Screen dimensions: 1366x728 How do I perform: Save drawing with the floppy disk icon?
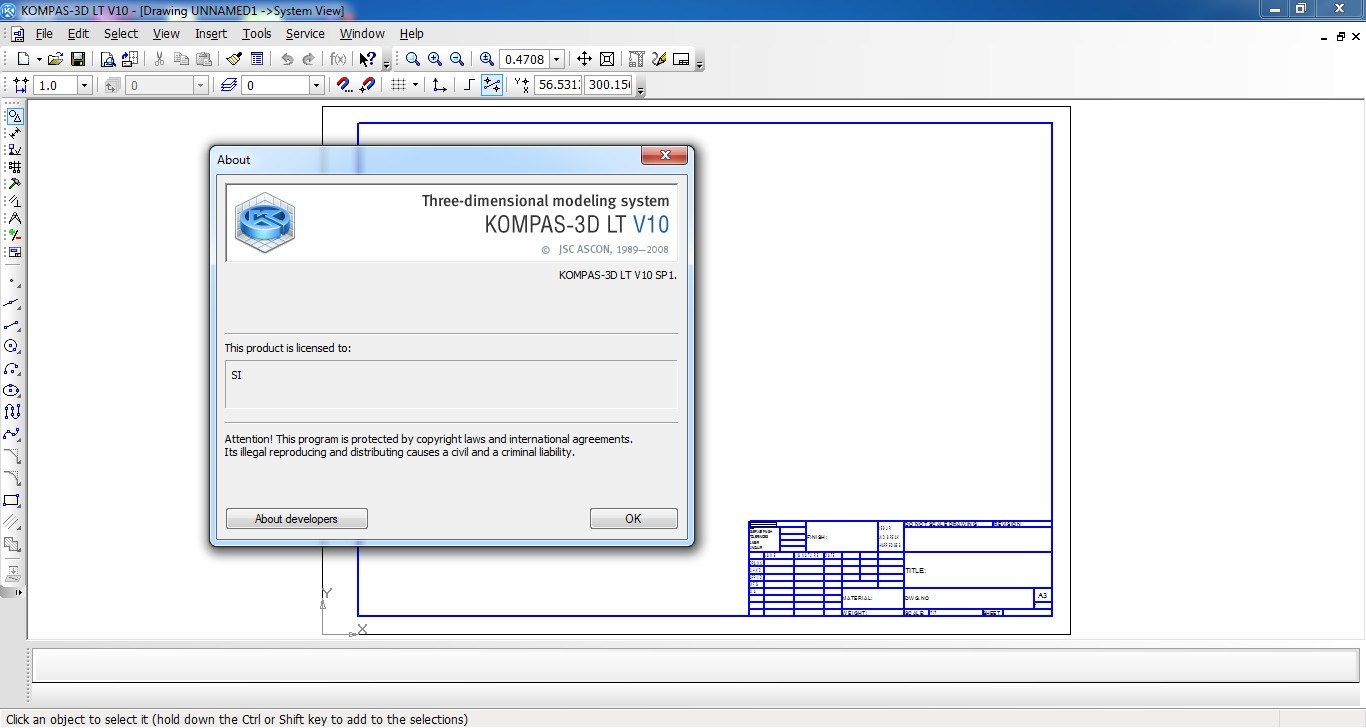78,59
